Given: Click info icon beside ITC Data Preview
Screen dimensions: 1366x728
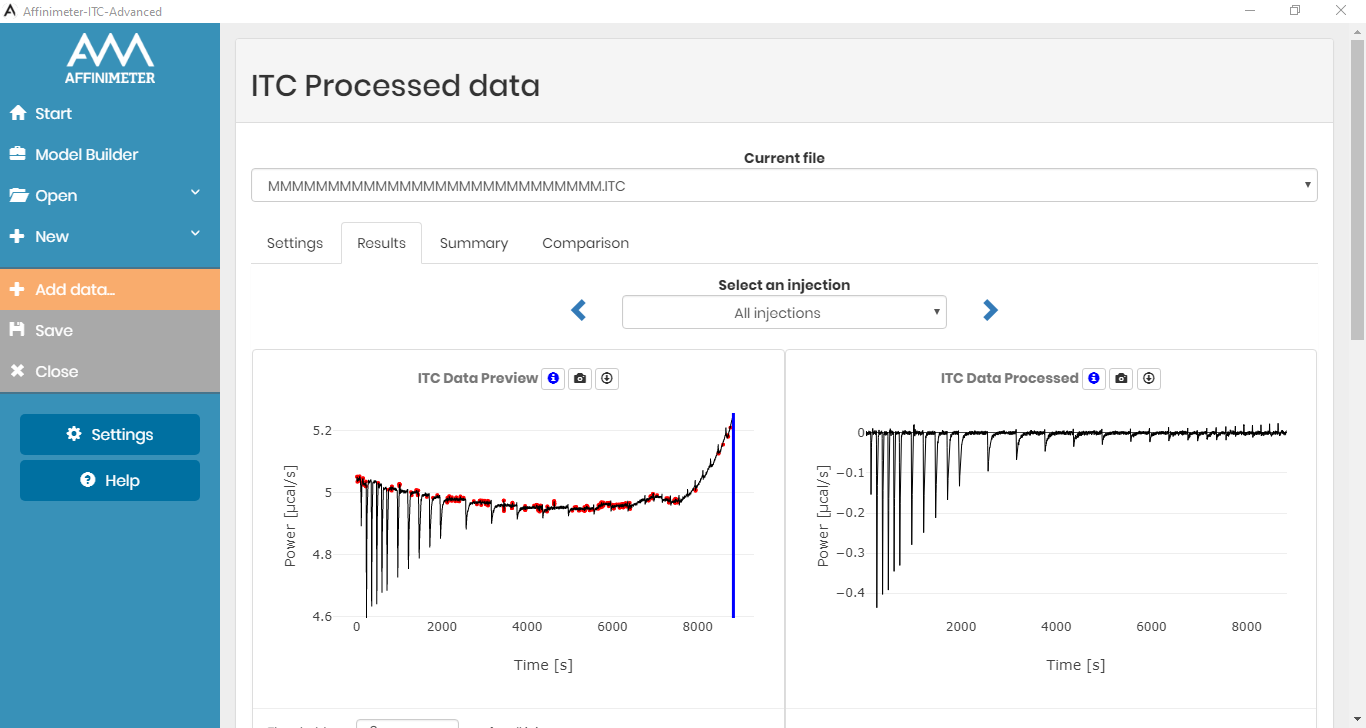Looking at the screenshot, I should click(553, 378).
